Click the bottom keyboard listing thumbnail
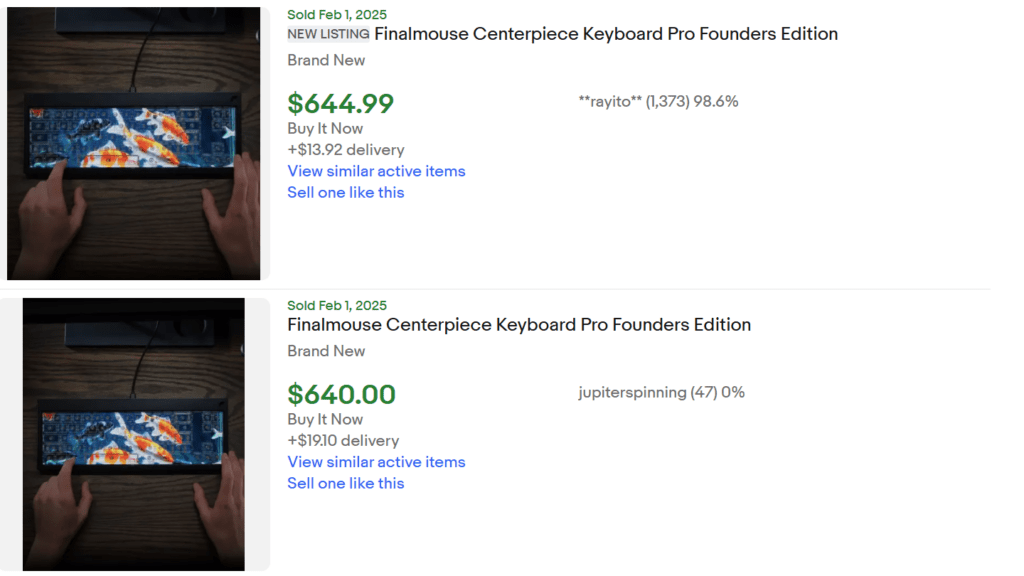This screenshot has width=1024, height=576. tap(135, 432)
